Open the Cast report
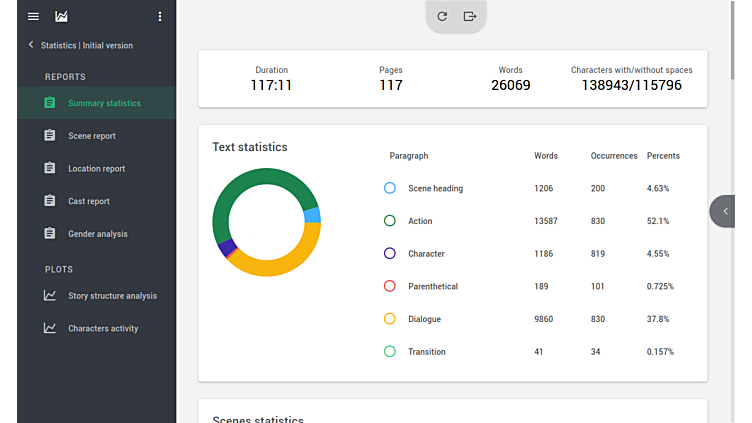The height and width of the screenshot is (423, 752). (88, 201)
